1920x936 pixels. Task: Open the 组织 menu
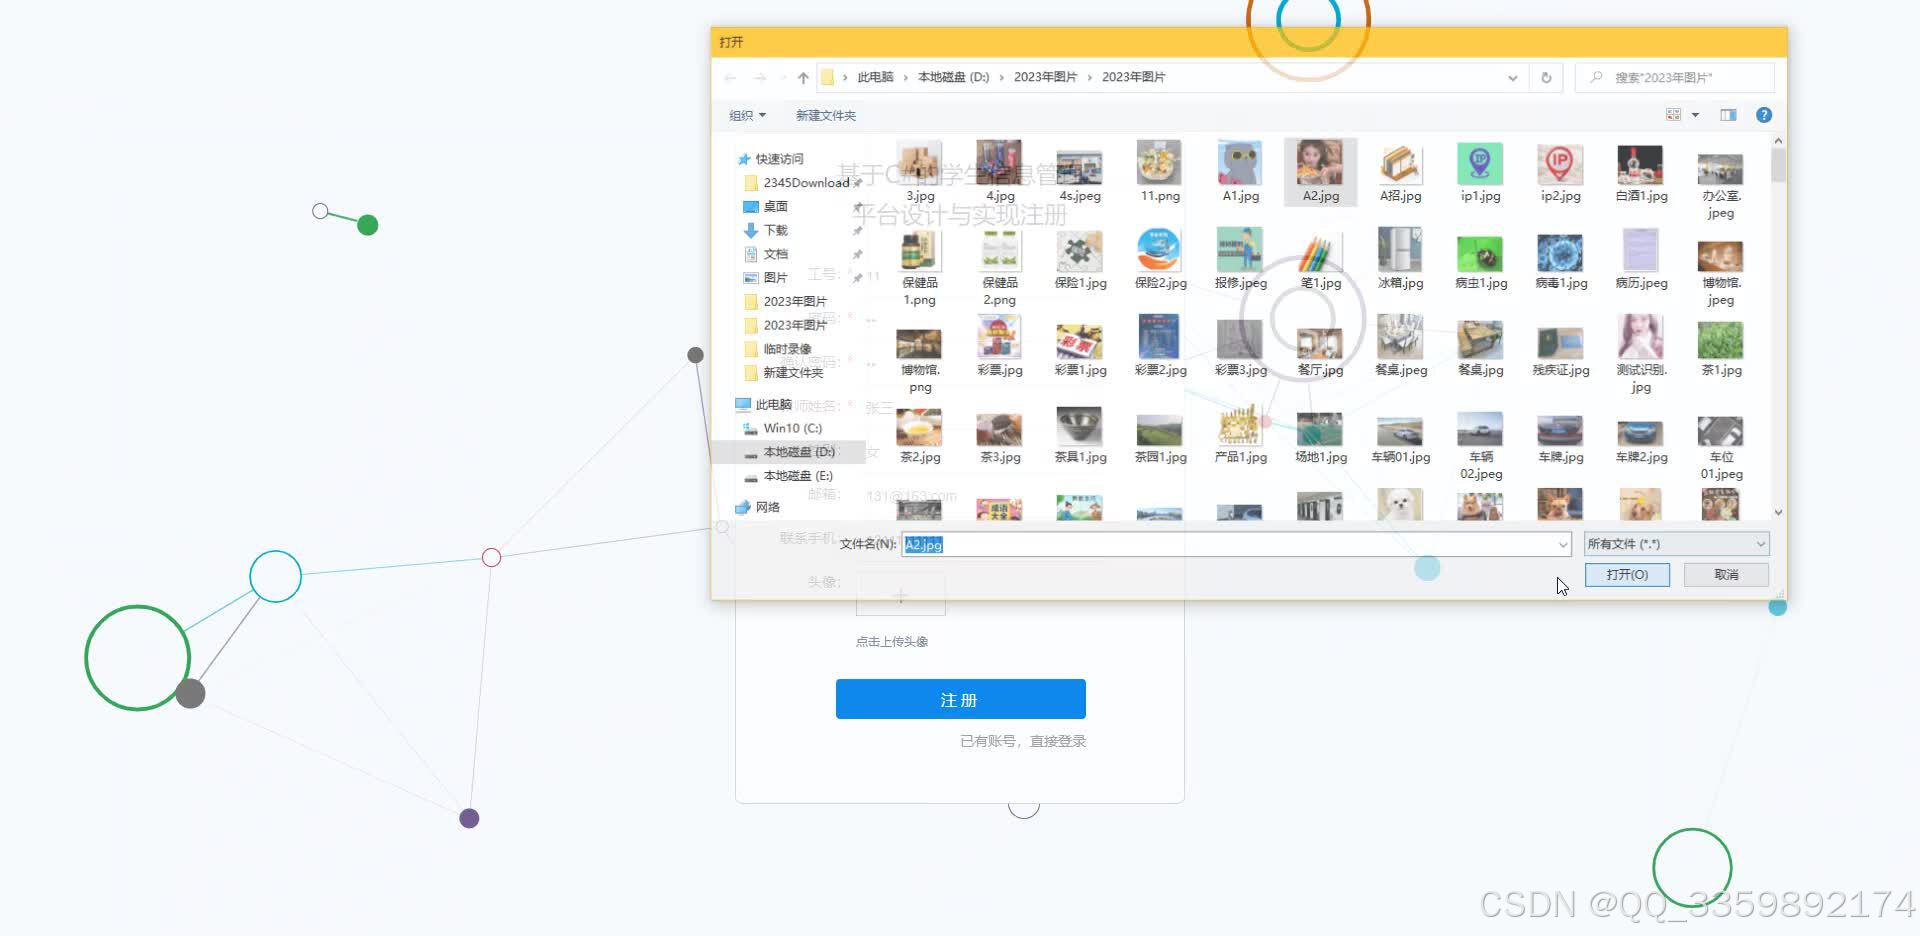tap(747, 115)
